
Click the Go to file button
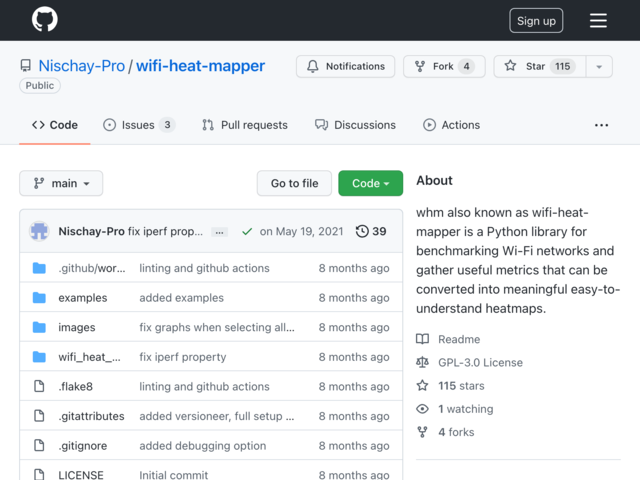[x=294, y=183]
